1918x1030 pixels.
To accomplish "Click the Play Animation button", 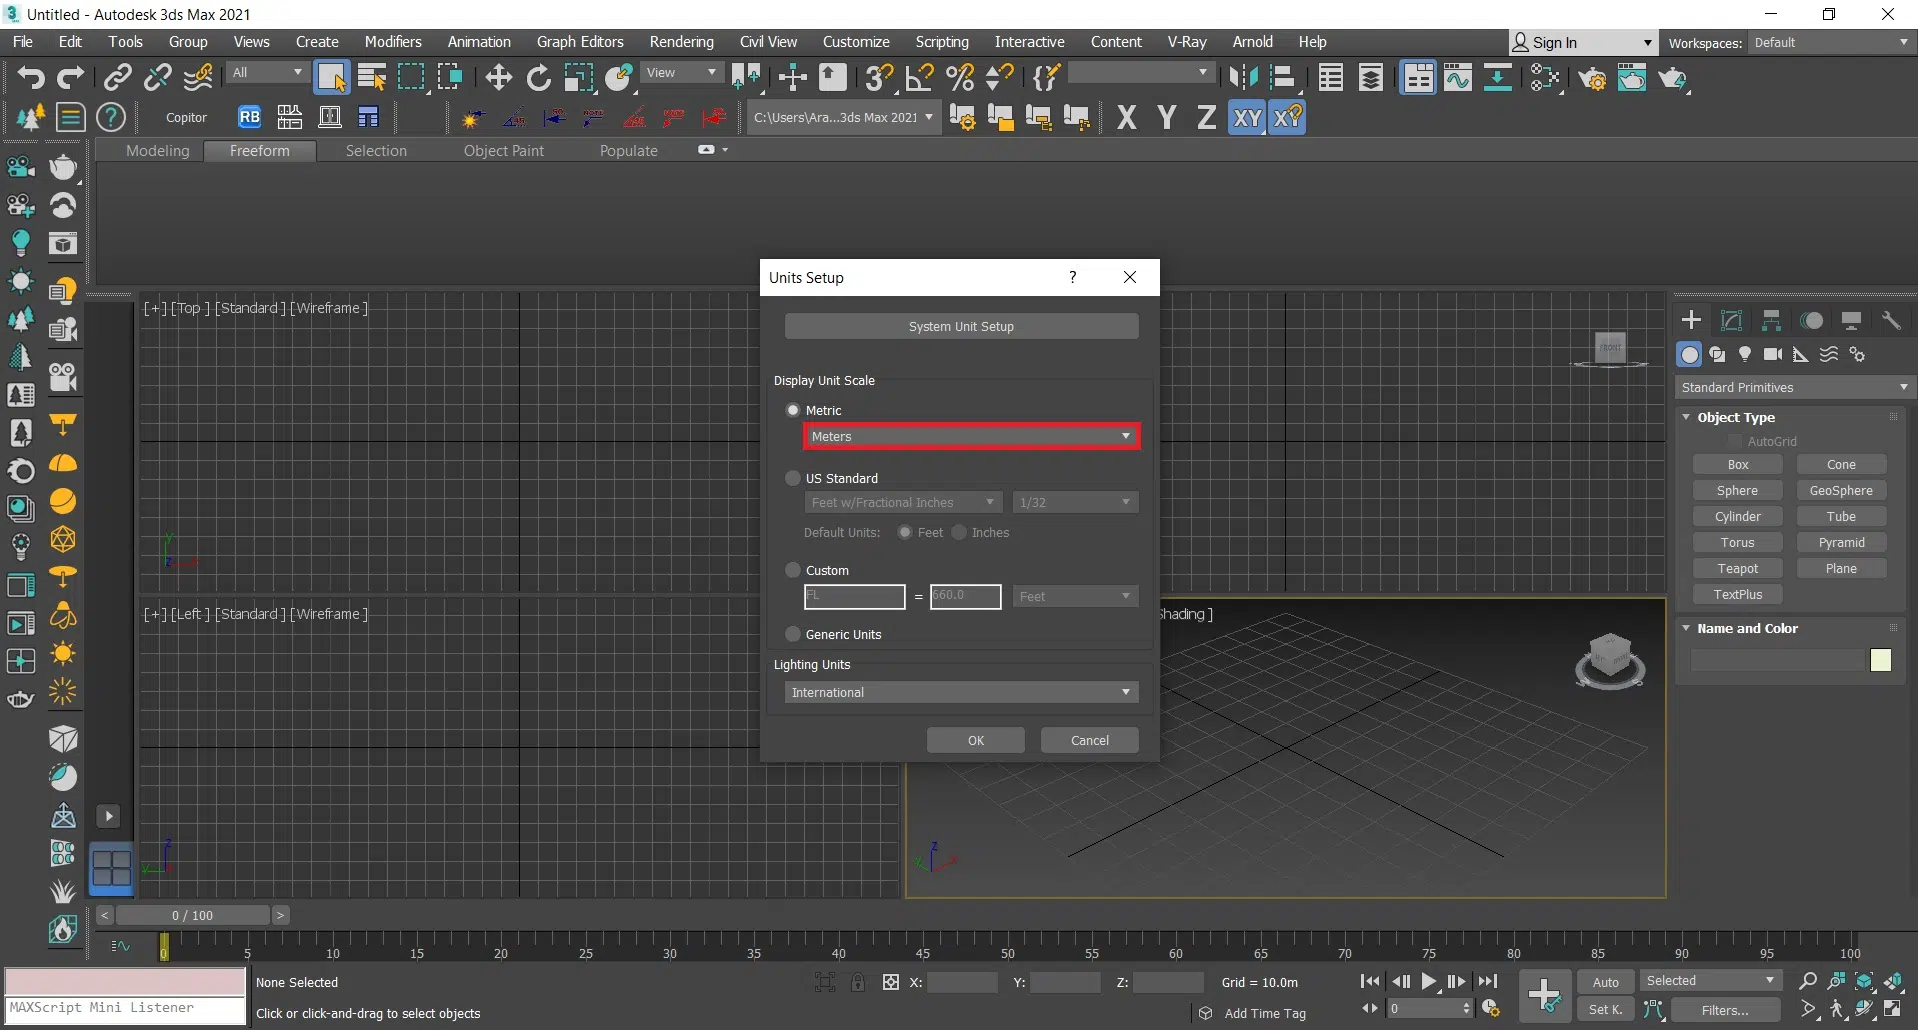I will tap(1429, 982).
